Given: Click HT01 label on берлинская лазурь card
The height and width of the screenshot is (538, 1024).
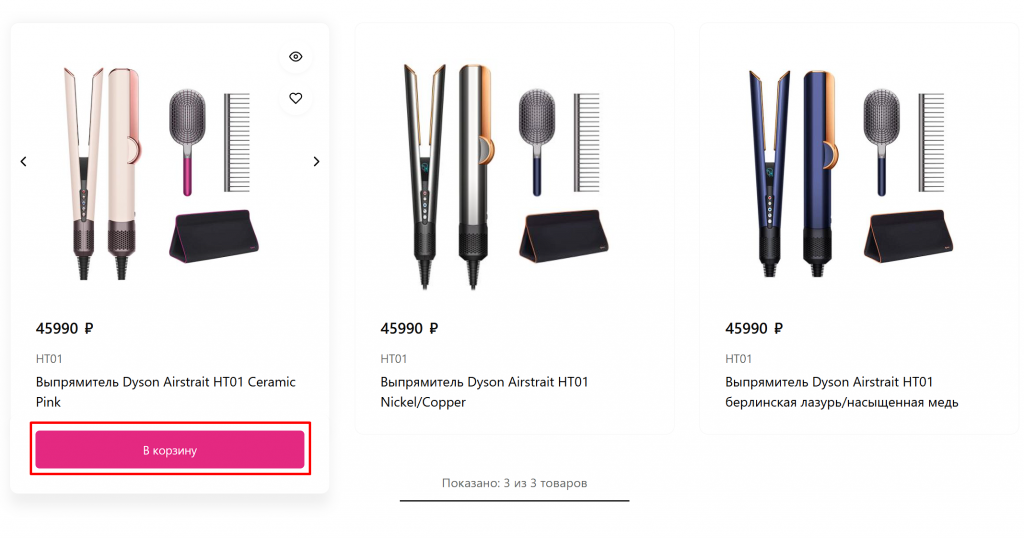Looking at the screenshot, I should (x=739, y=358).
